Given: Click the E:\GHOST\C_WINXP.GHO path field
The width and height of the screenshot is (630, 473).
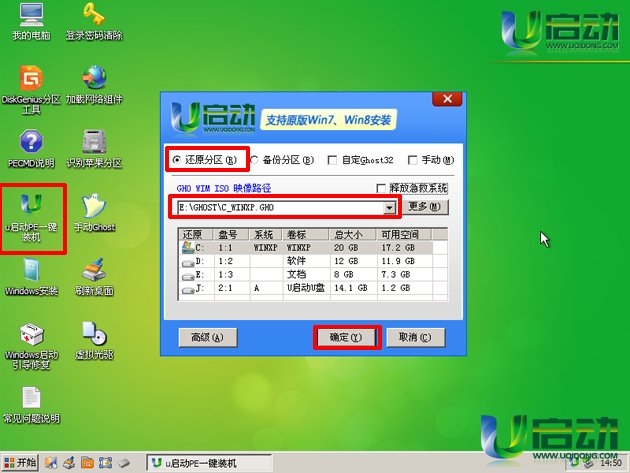Looking at the screenshot, I should [280, 208].
